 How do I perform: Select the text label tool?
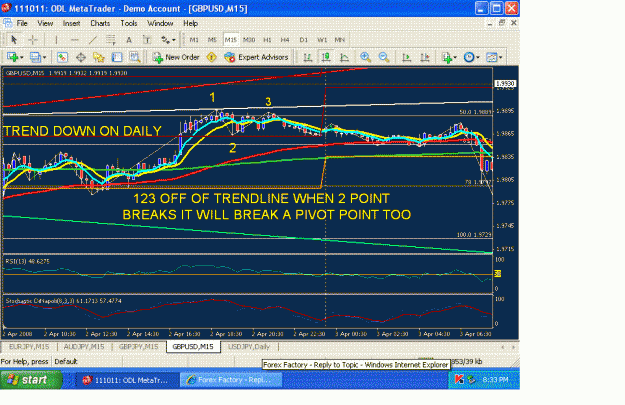[x=147, y=40]
